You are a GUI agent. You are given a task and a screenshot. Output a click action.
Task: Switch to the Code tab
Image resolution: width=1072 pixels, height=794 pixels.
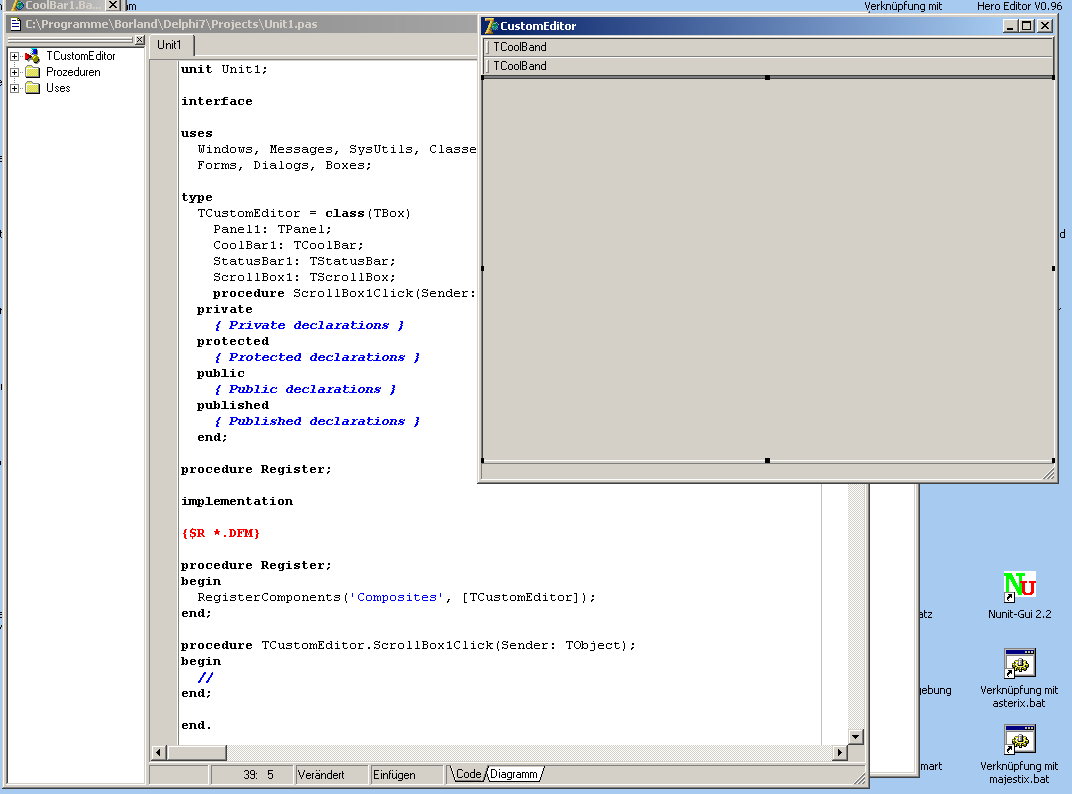[468, 774]
